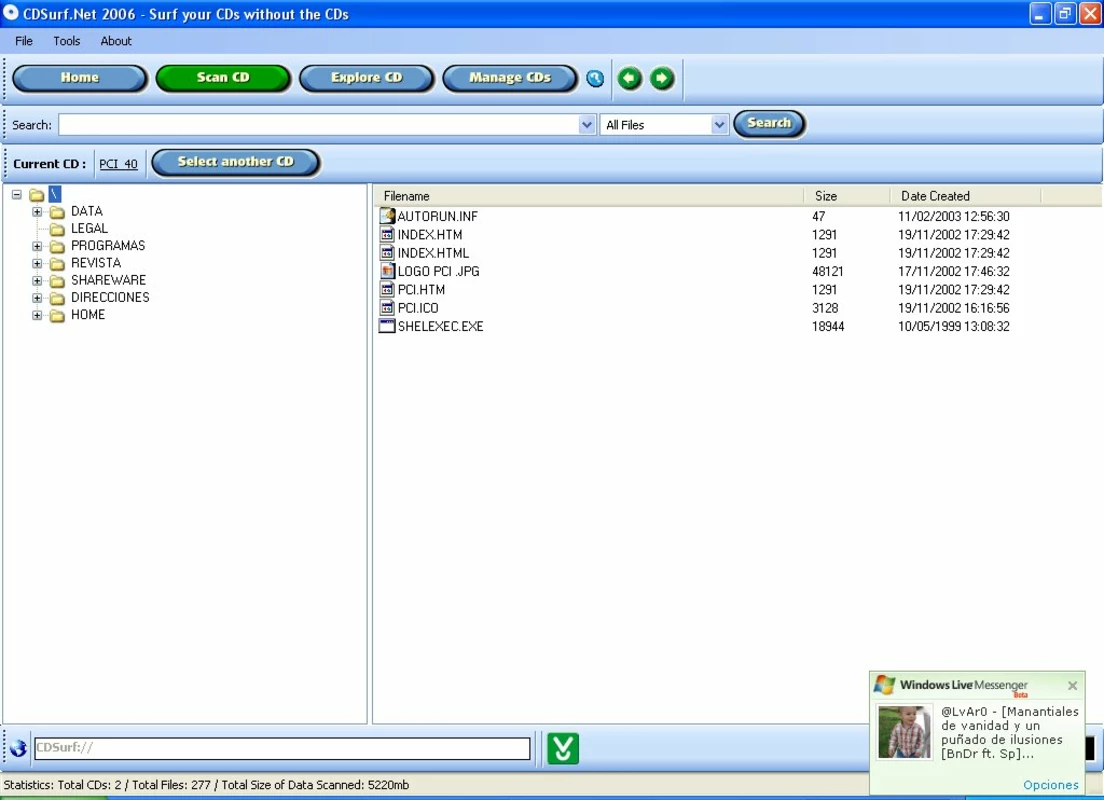Open the PCI_40 current CD link
Viewport: 1104px width, 800px height.
[118, 164]
